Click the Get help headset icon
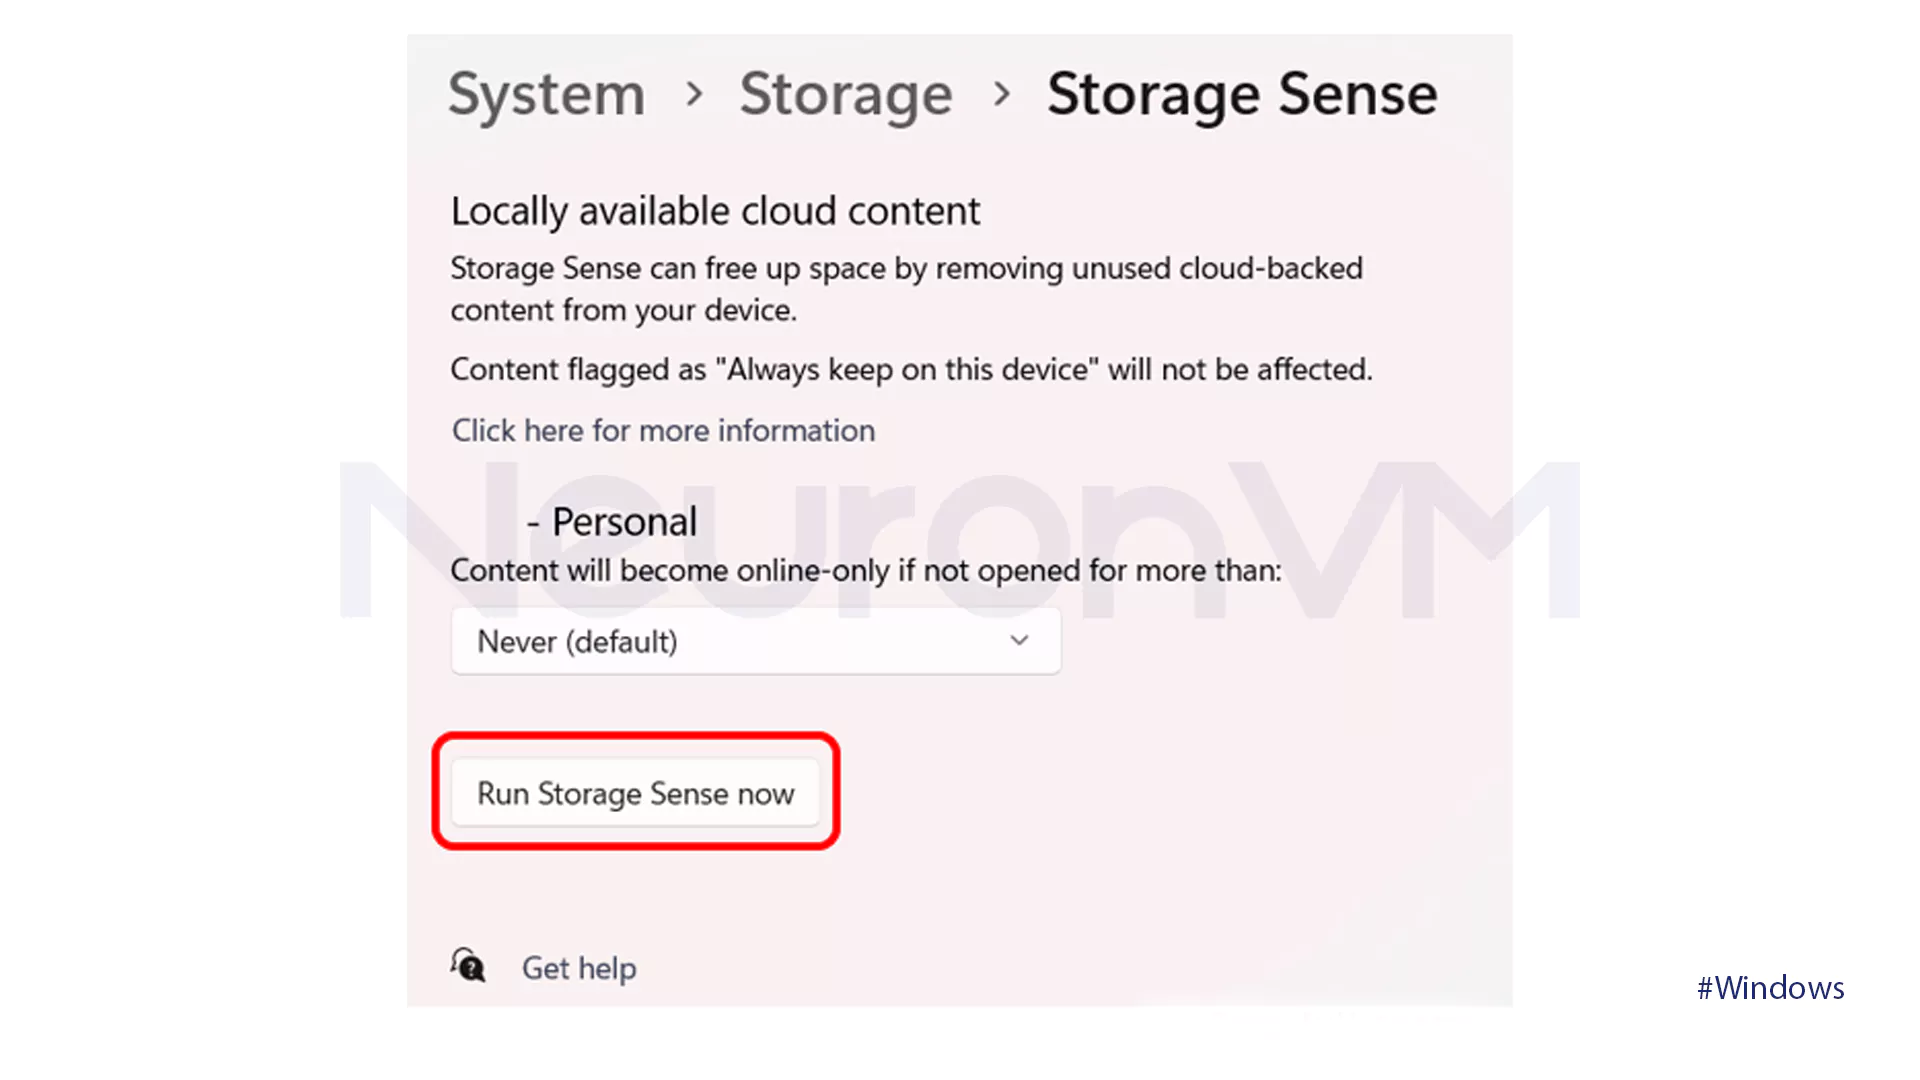This screenshot has width=1920, height=1080. pos(468,966)
